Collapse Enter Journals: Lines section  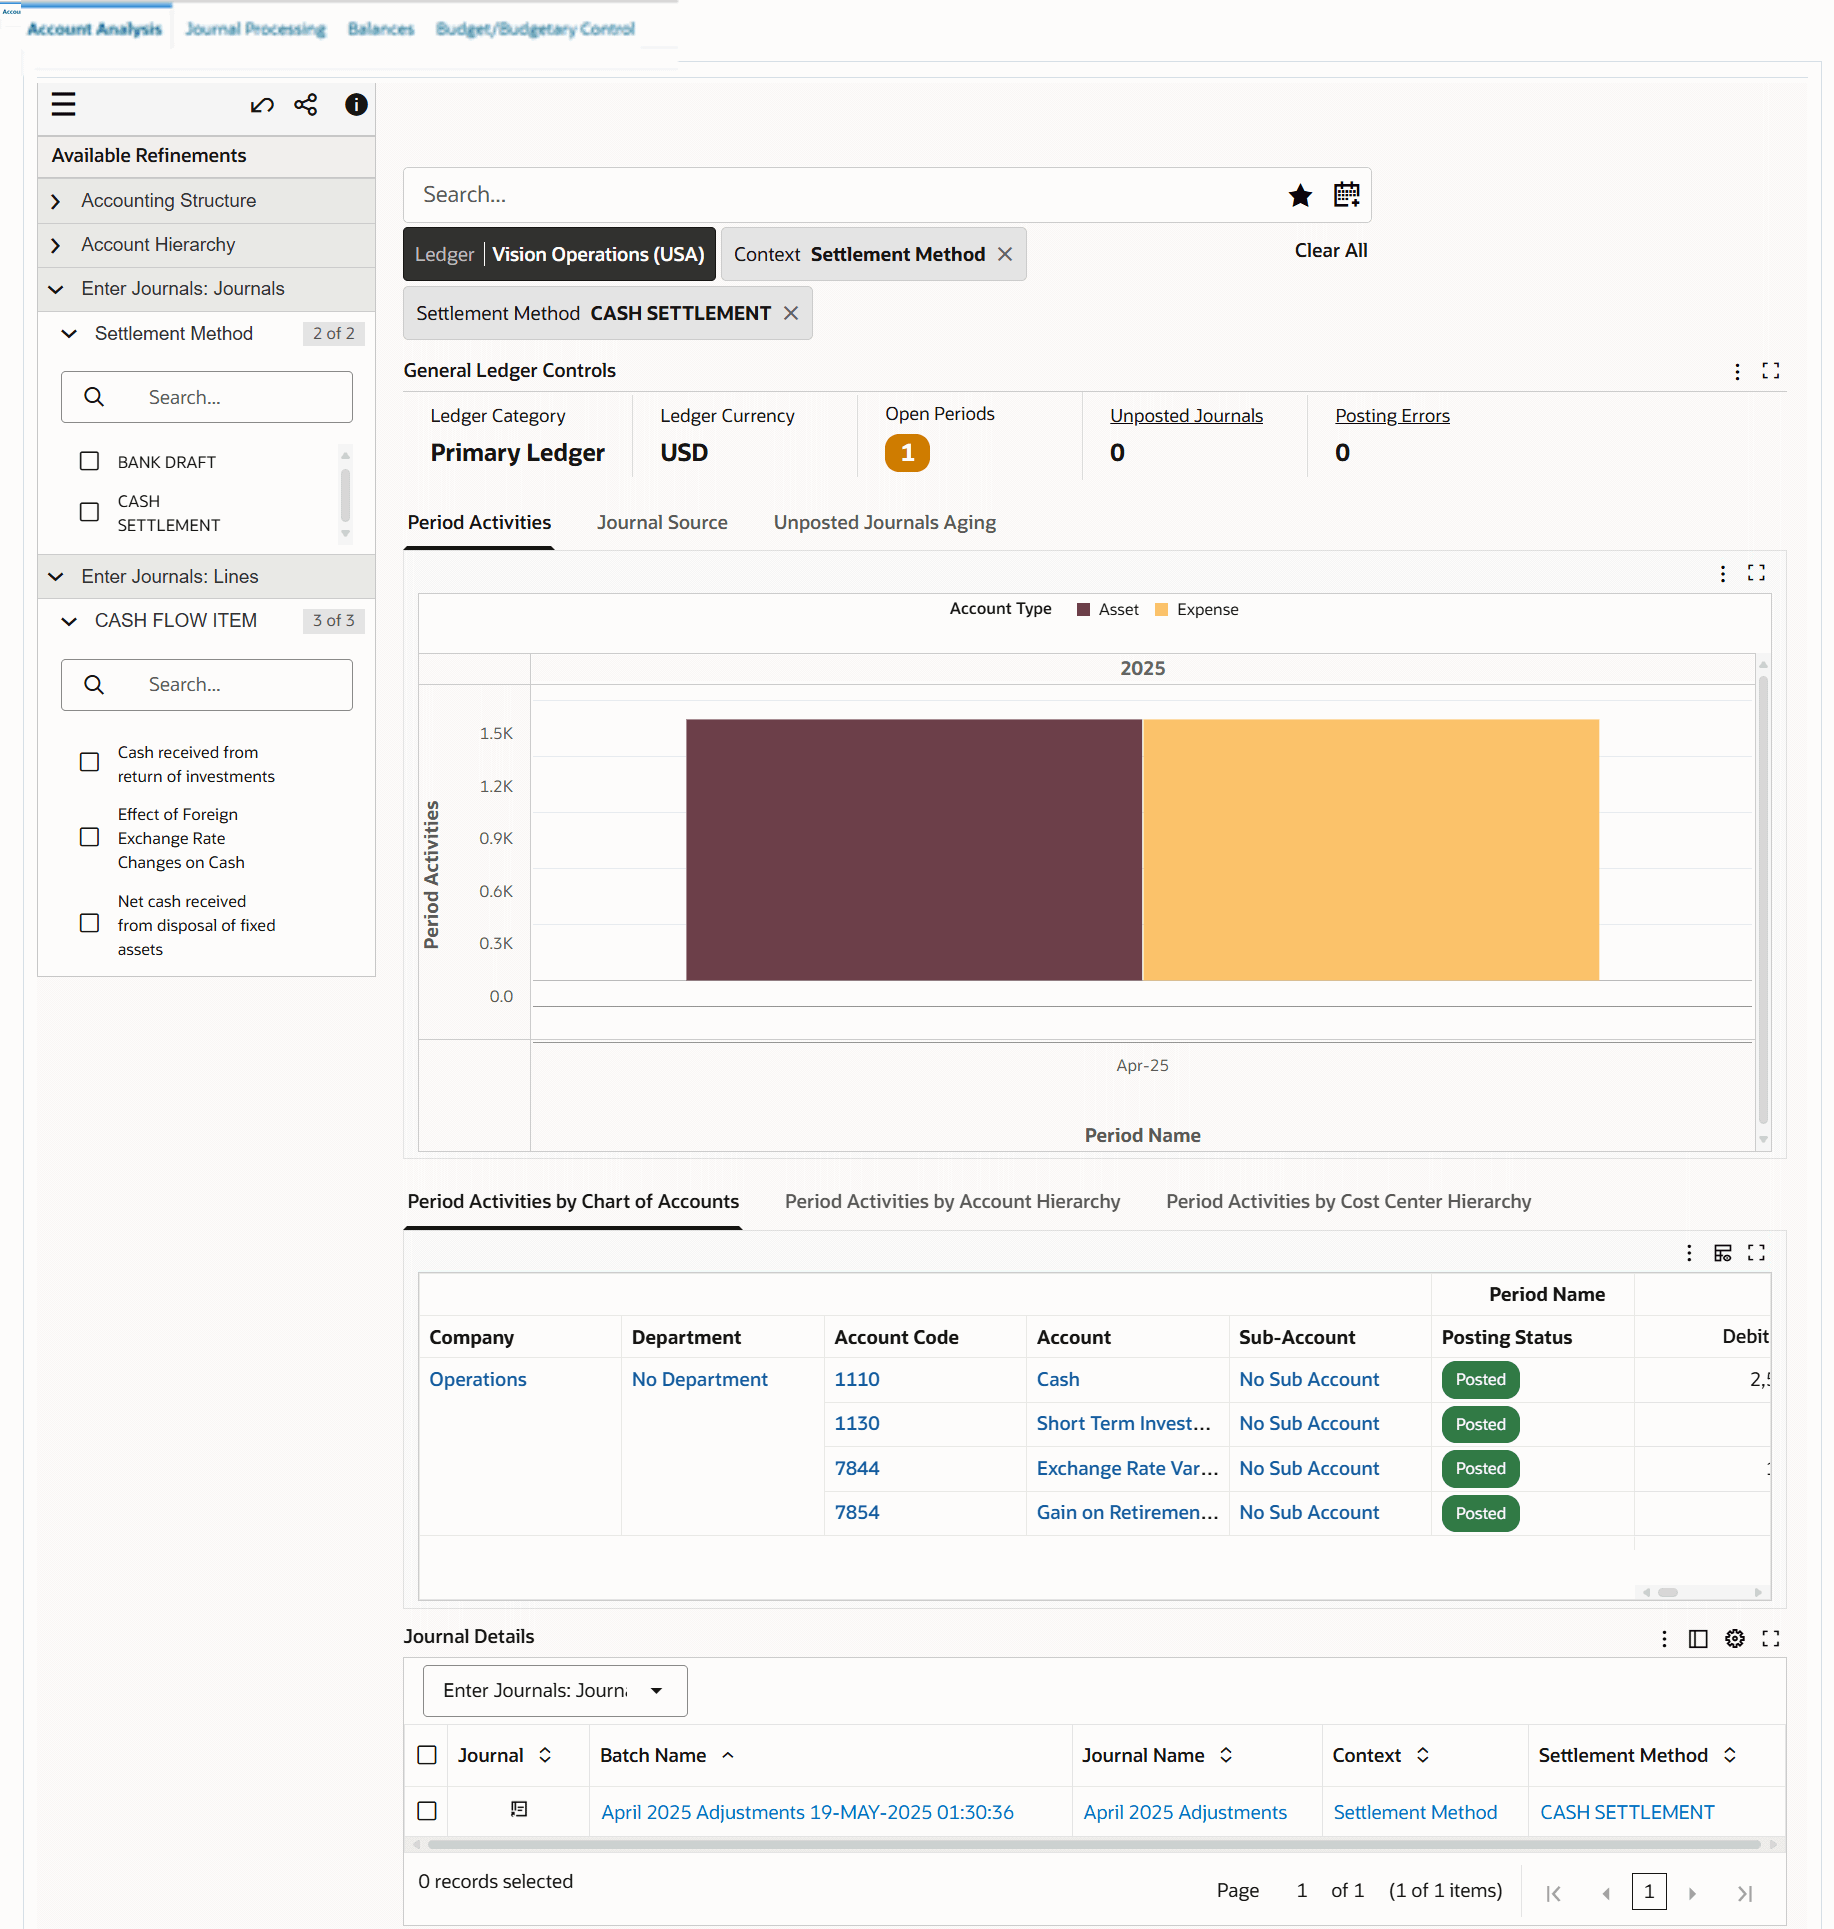click(56, 577)
